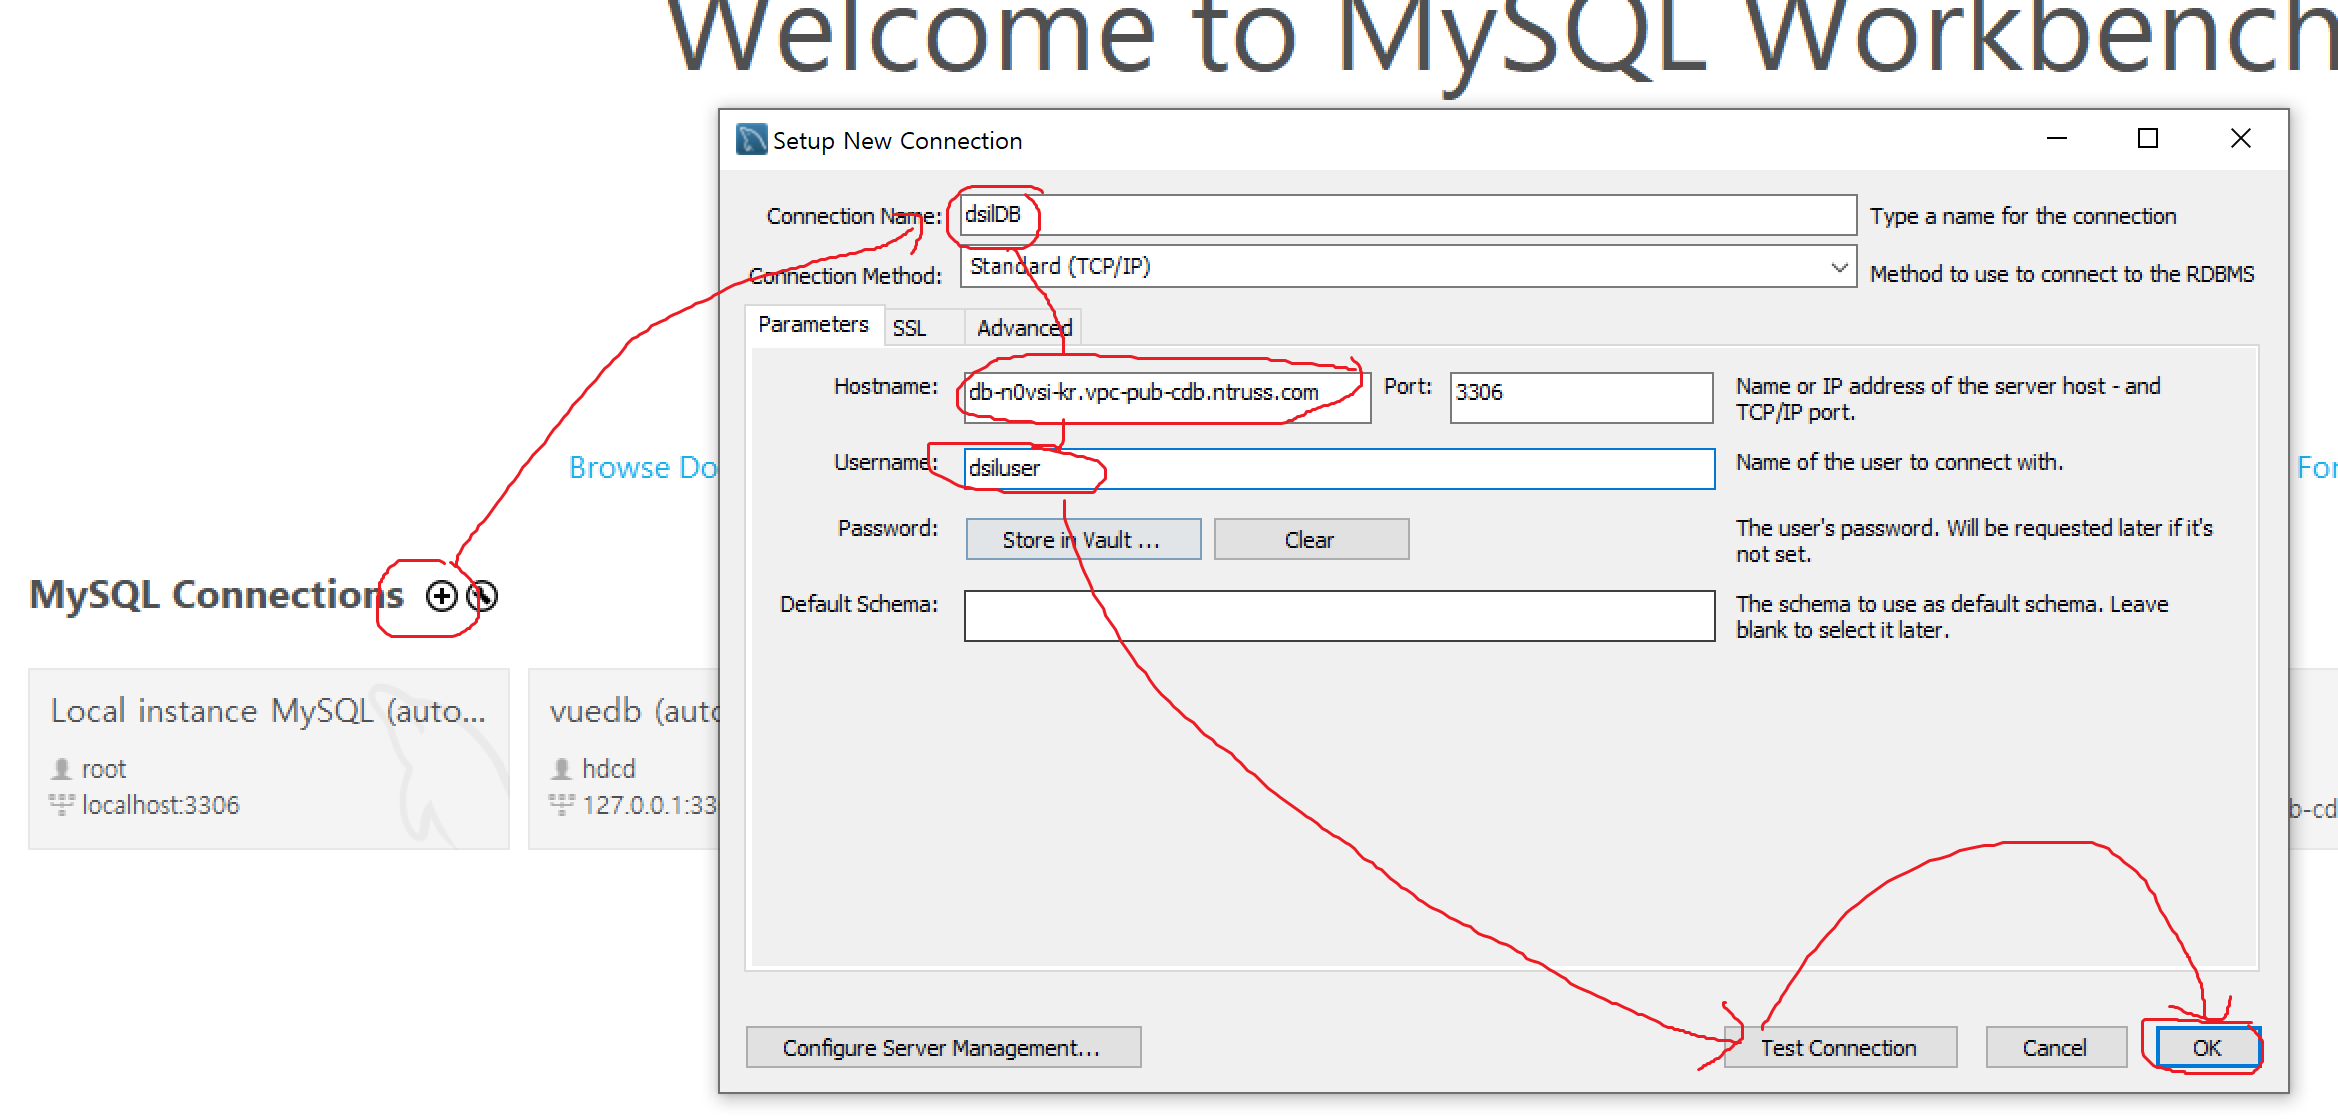Click the Workbench dolphin icon in dialog title
Viewport: 2338px width, 1119px height.
[x=751, y=140]
